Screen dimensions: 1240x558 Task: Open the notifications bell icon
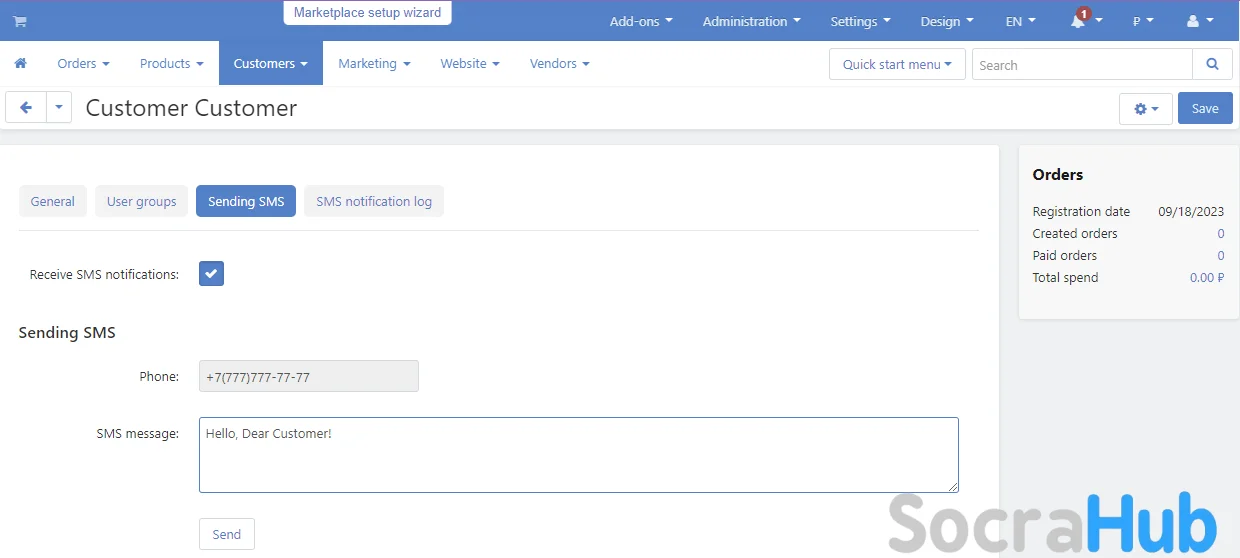1079,21
